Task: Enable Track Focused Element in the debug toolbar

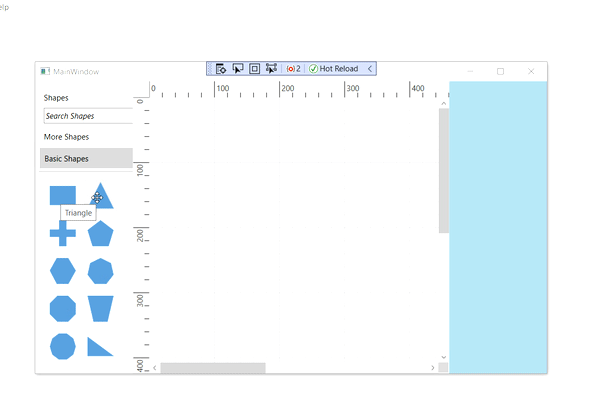Action: click(271, 69)
